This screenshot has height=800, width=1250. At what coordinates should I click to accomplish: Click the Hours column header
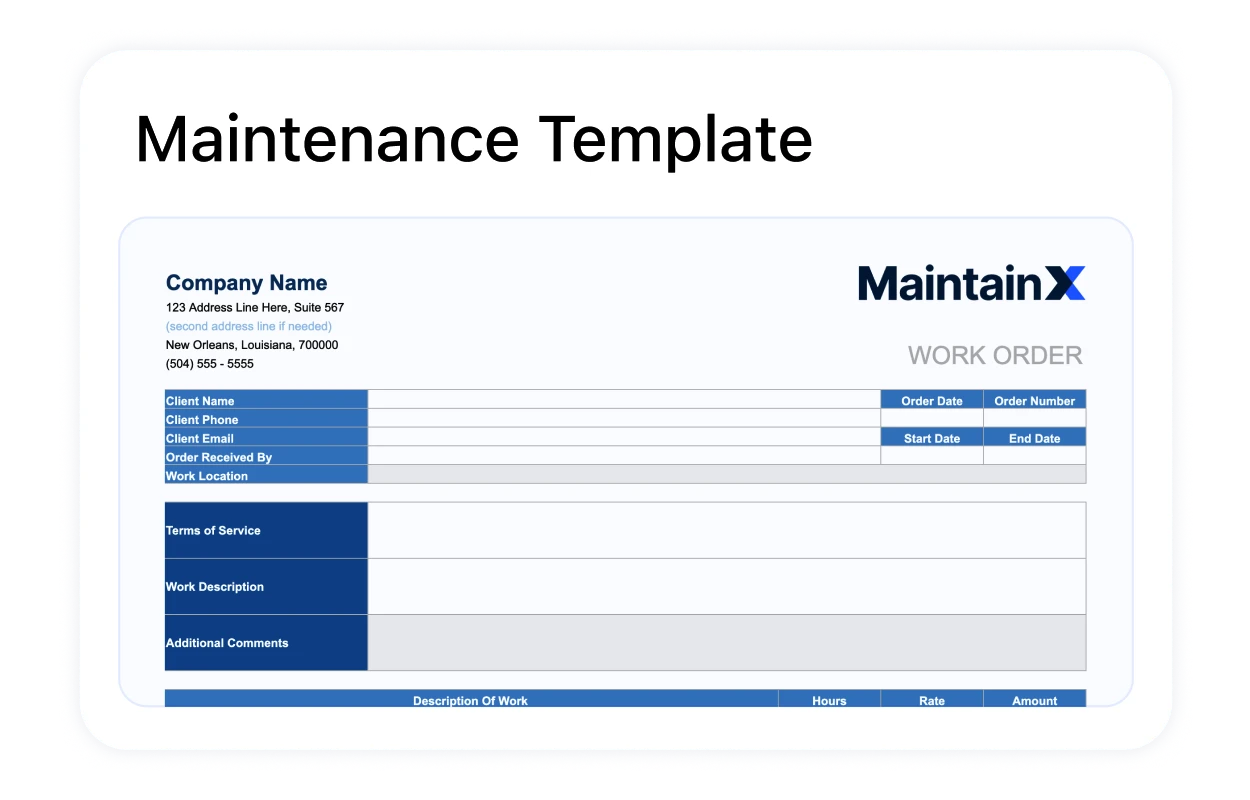[x=829, y=700]
